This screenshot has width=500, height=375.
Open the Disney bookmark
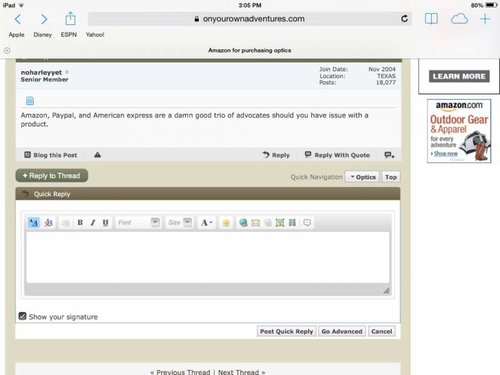[x=43, y=35]
